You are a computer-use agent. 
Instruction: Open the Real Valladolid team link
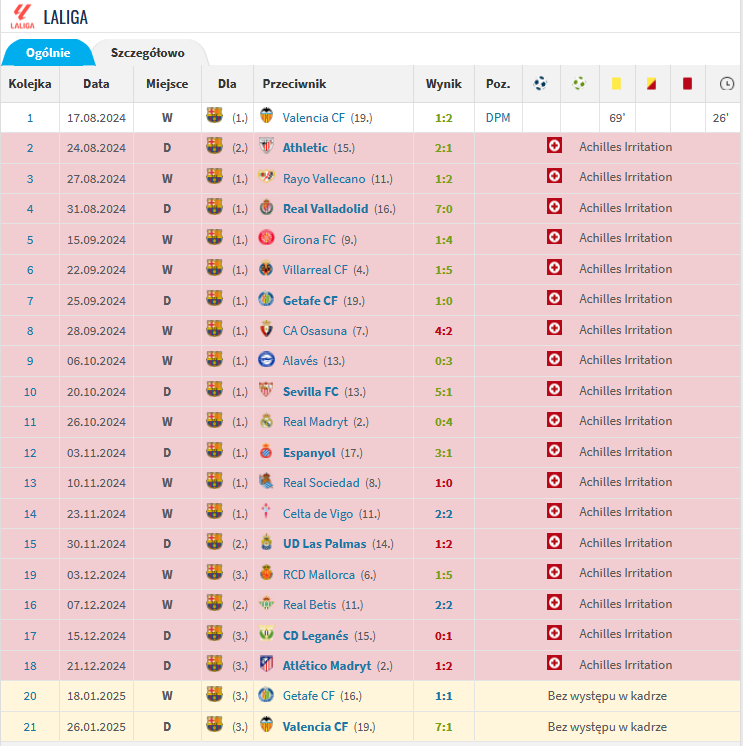point(325,209)
